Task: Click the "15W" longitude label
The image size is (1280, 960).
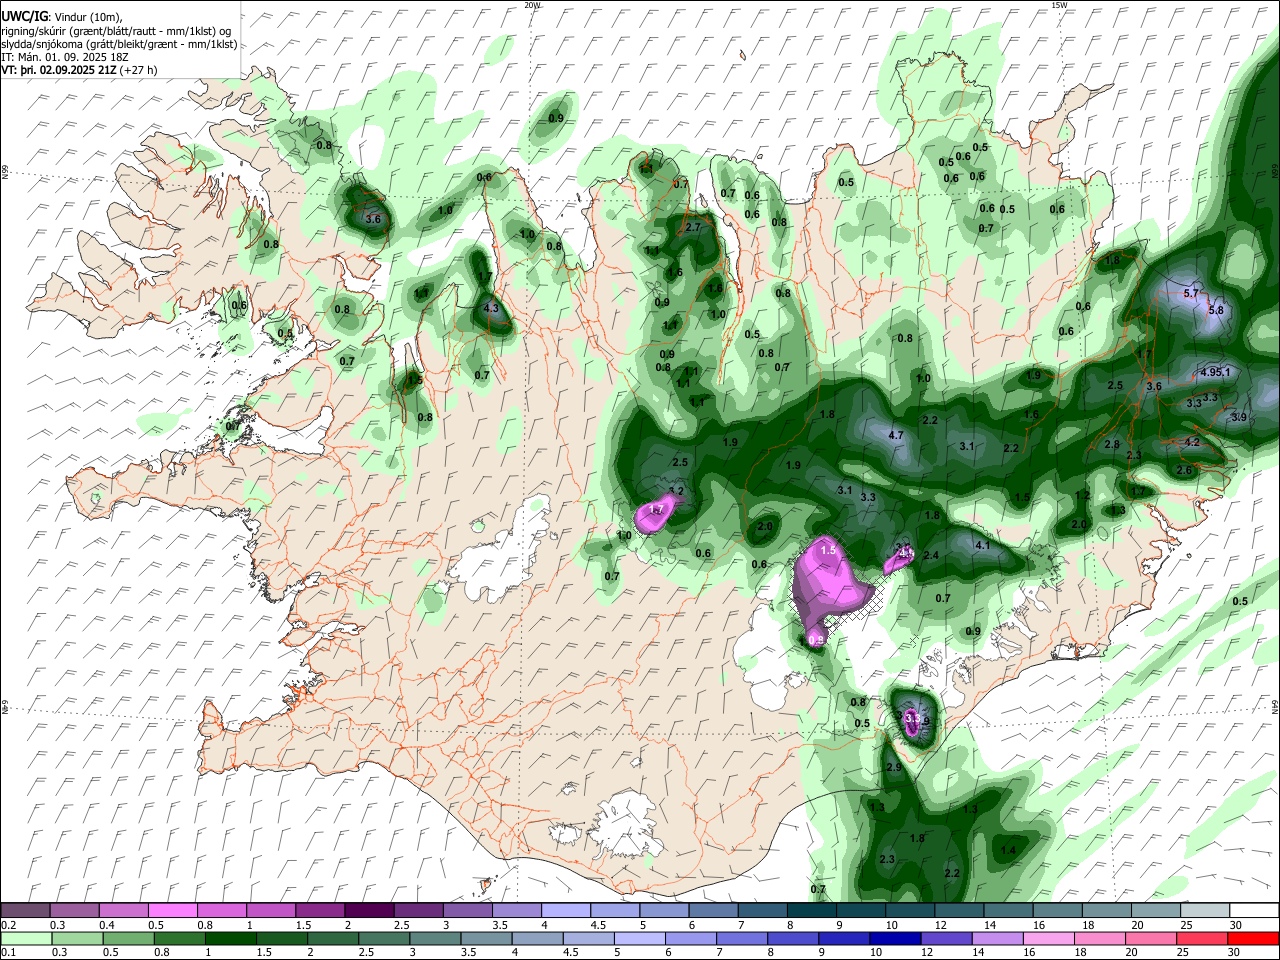Action: 1059,5
